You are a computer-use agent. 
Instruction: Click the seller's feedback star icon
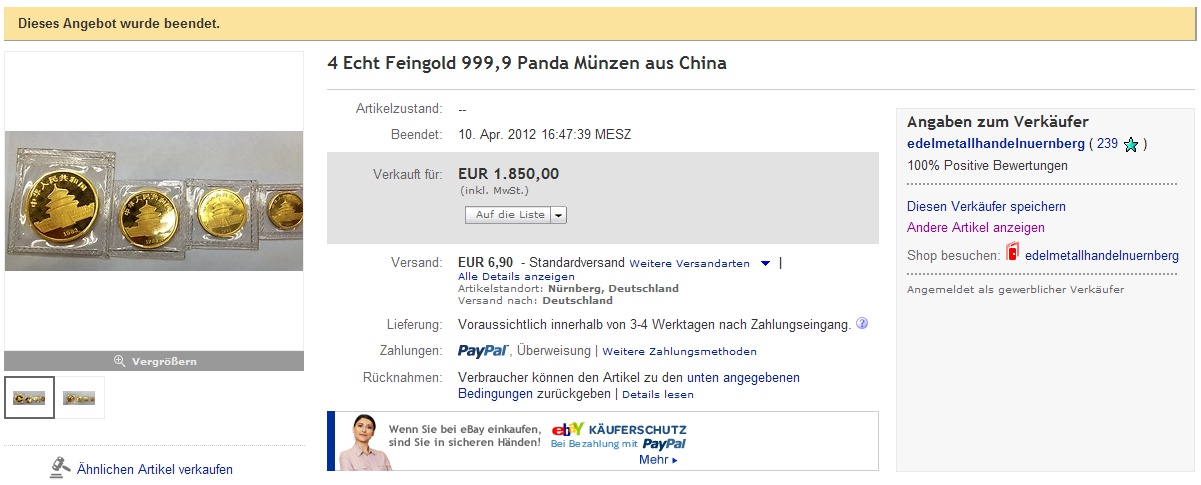click(1131, 145)
